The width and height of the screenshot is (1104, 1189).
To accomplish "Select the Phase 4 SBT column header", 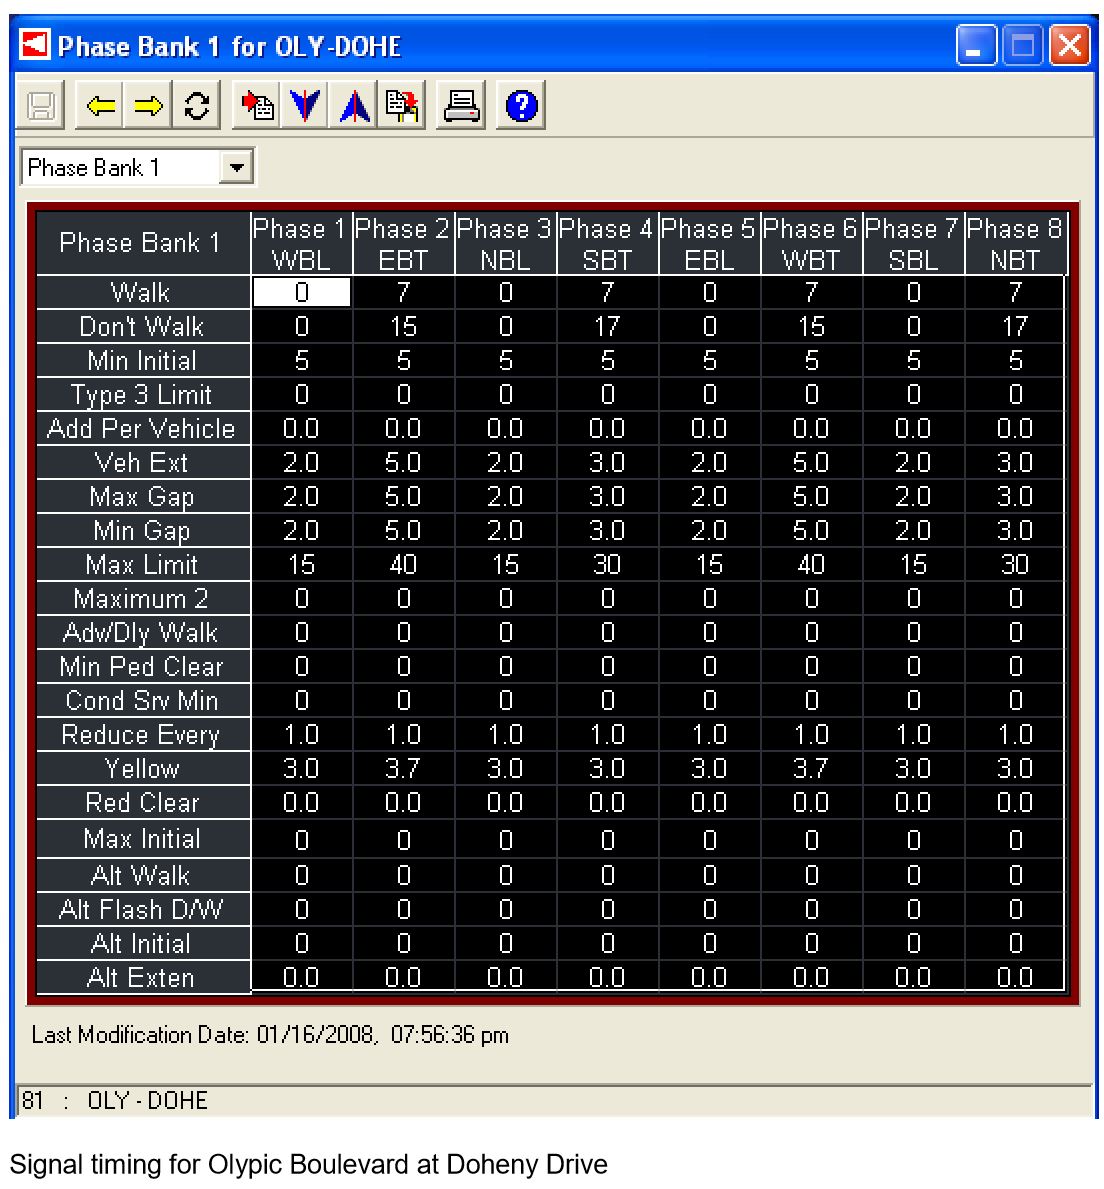I will [607, 243].
